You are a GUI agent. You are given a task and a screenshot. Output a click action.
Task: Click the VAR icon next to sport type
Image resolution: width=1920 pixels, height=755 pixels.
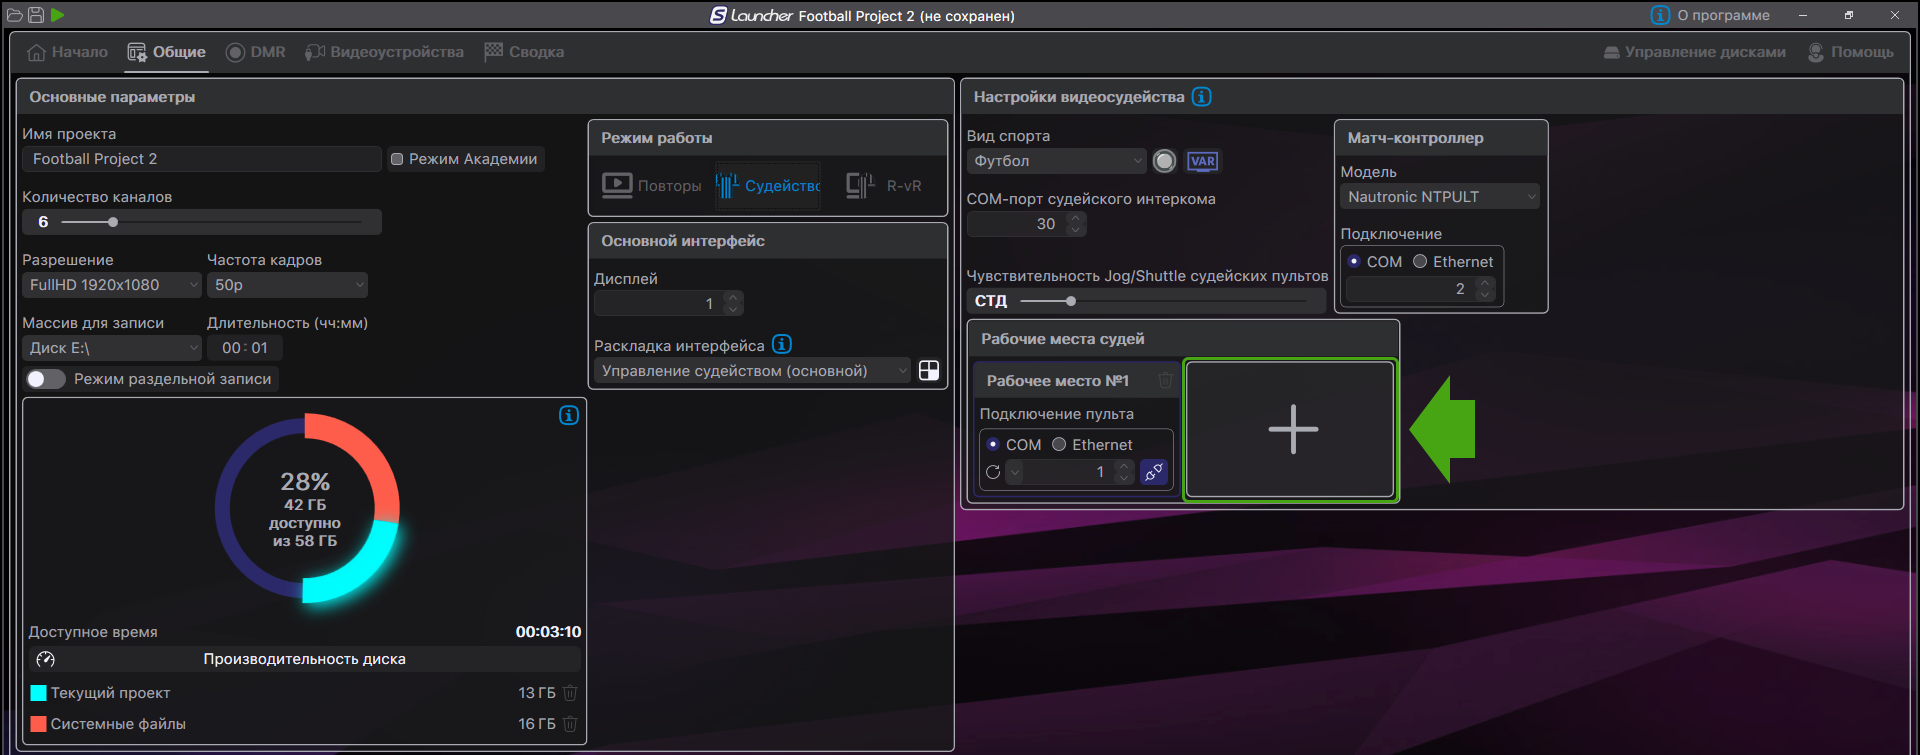pos(1202,161)
